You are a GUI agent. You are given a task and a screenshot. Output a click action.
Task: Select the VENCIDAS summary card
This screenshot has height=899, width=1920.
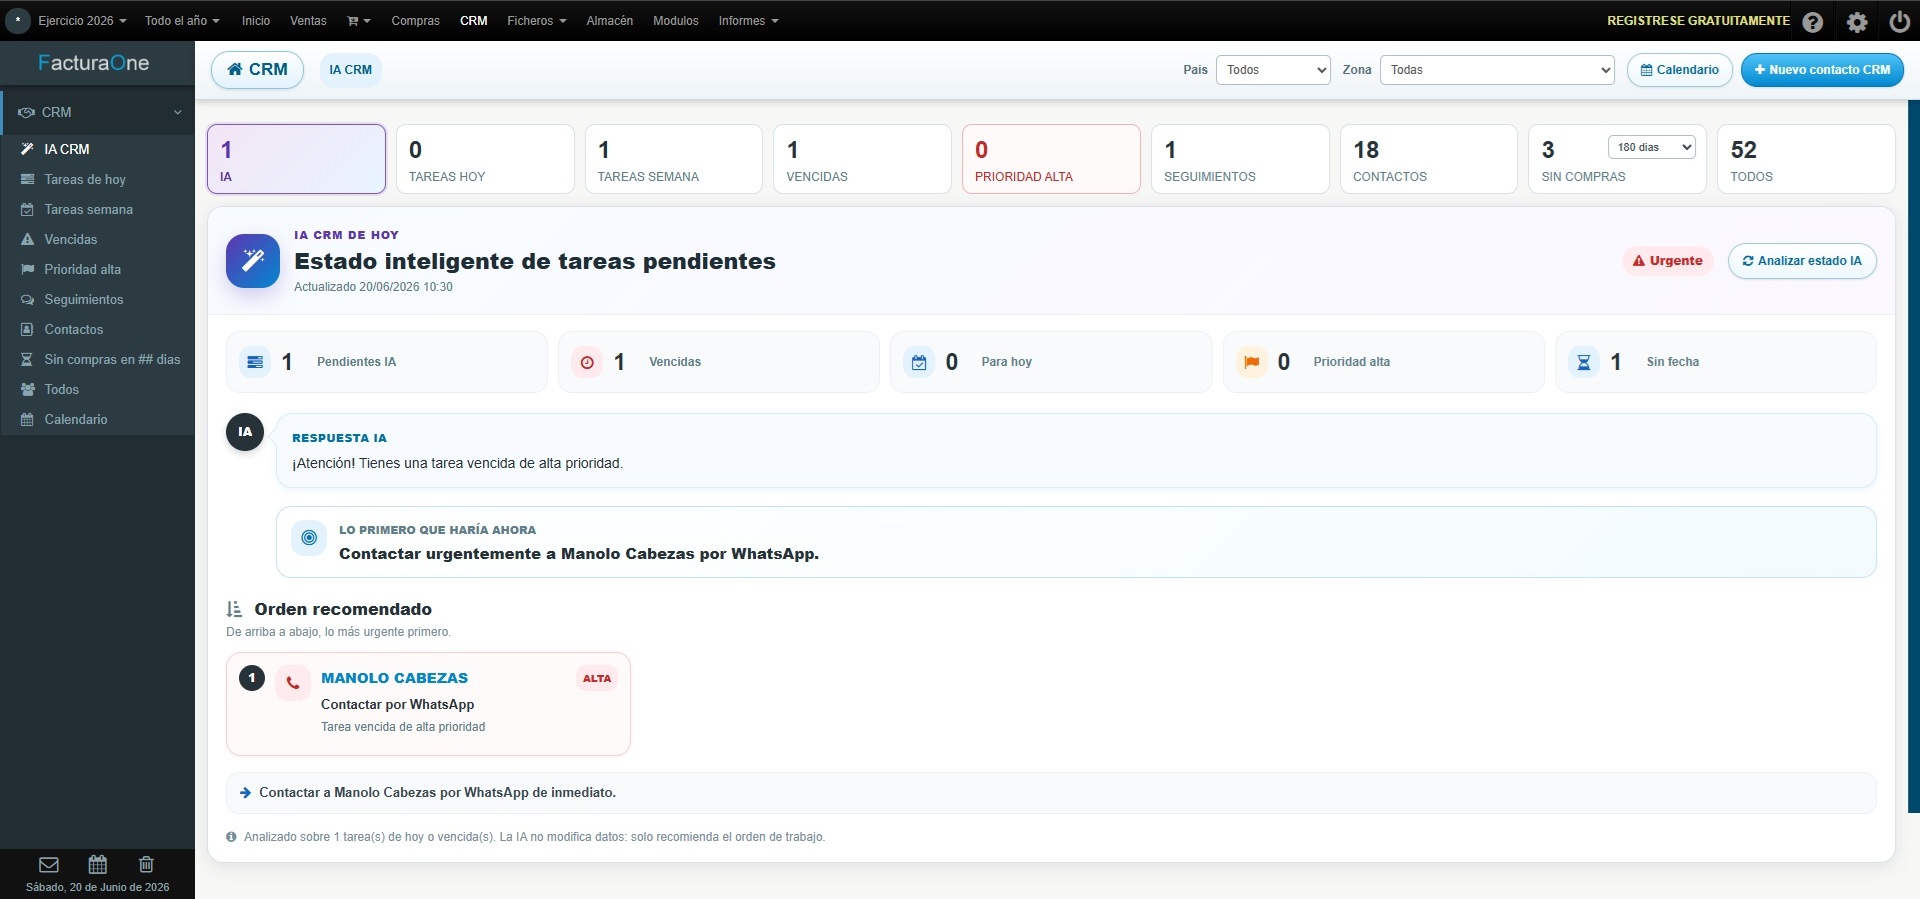pyautogui.click(x=862, y=159)
